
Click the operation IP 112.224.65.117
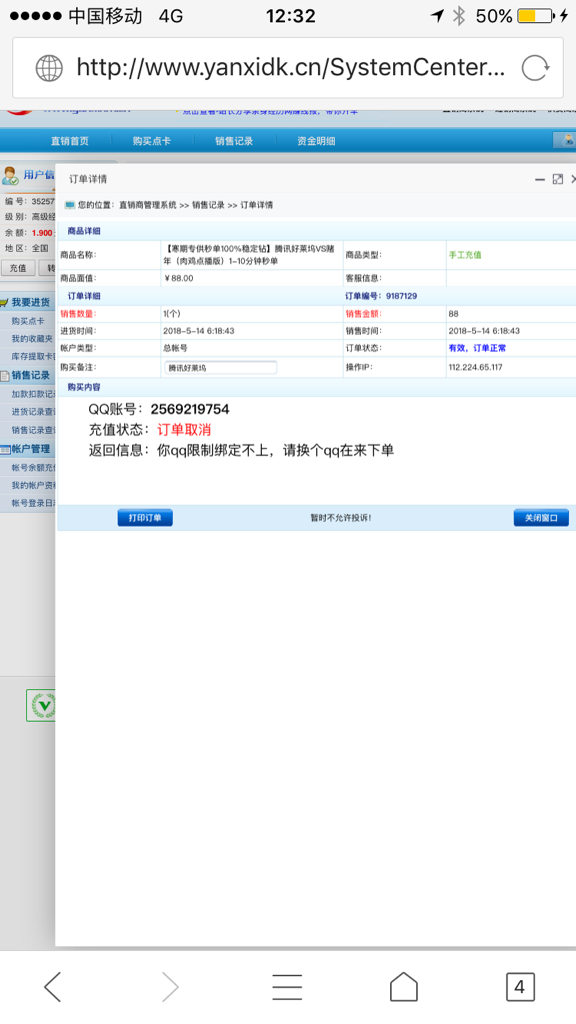pos(475,367)
